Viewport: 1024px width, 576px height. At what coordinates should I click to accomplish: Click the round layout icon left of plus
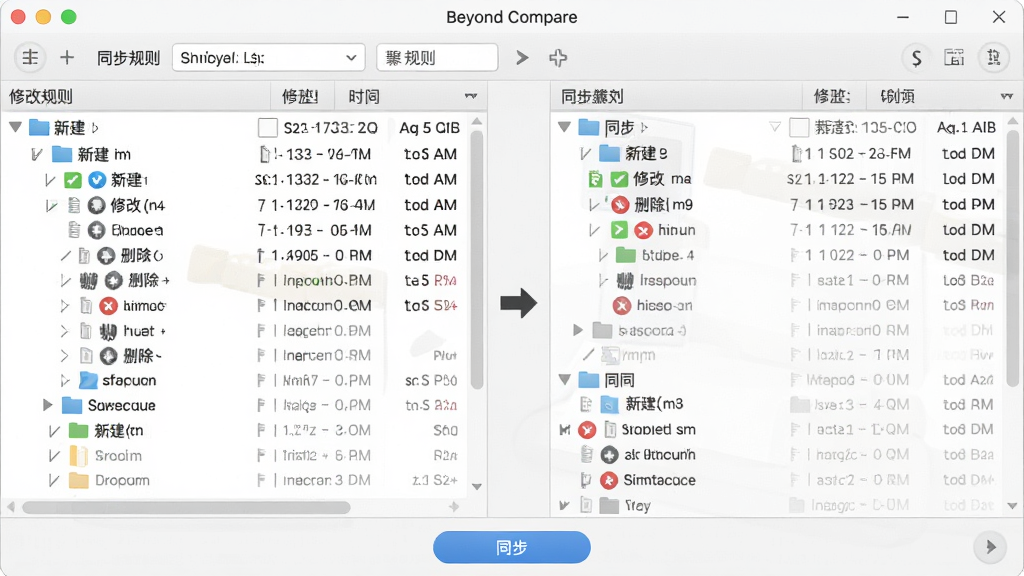coord(30,57)
